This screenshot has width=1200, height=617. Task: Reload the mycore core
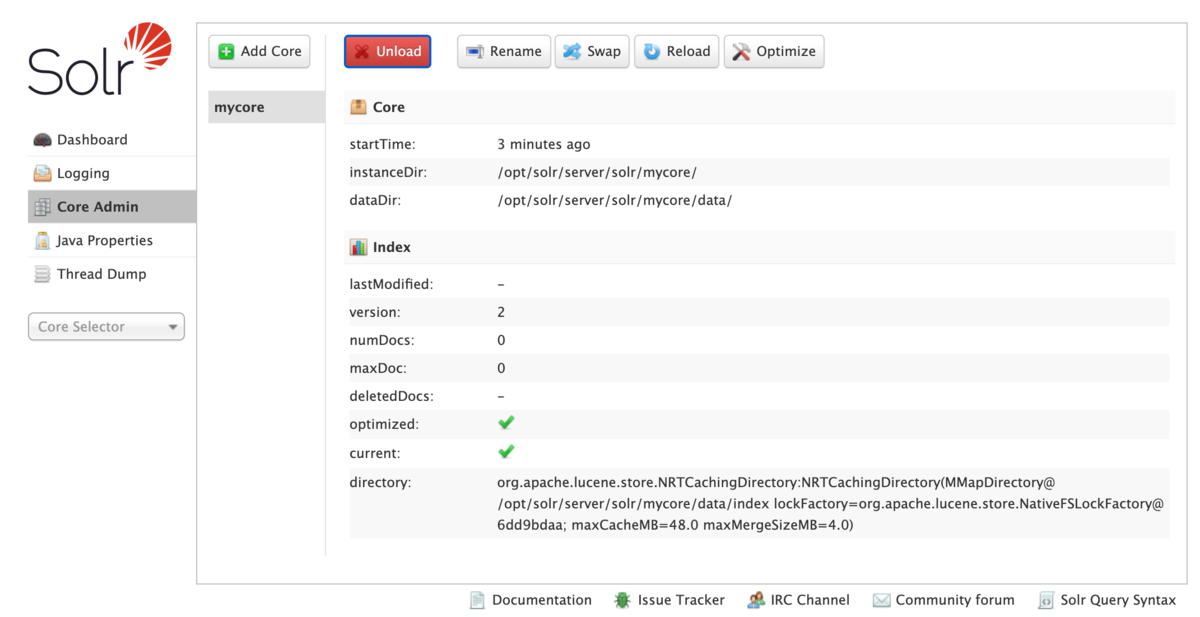pyautogui.click(x=677, y=51)
